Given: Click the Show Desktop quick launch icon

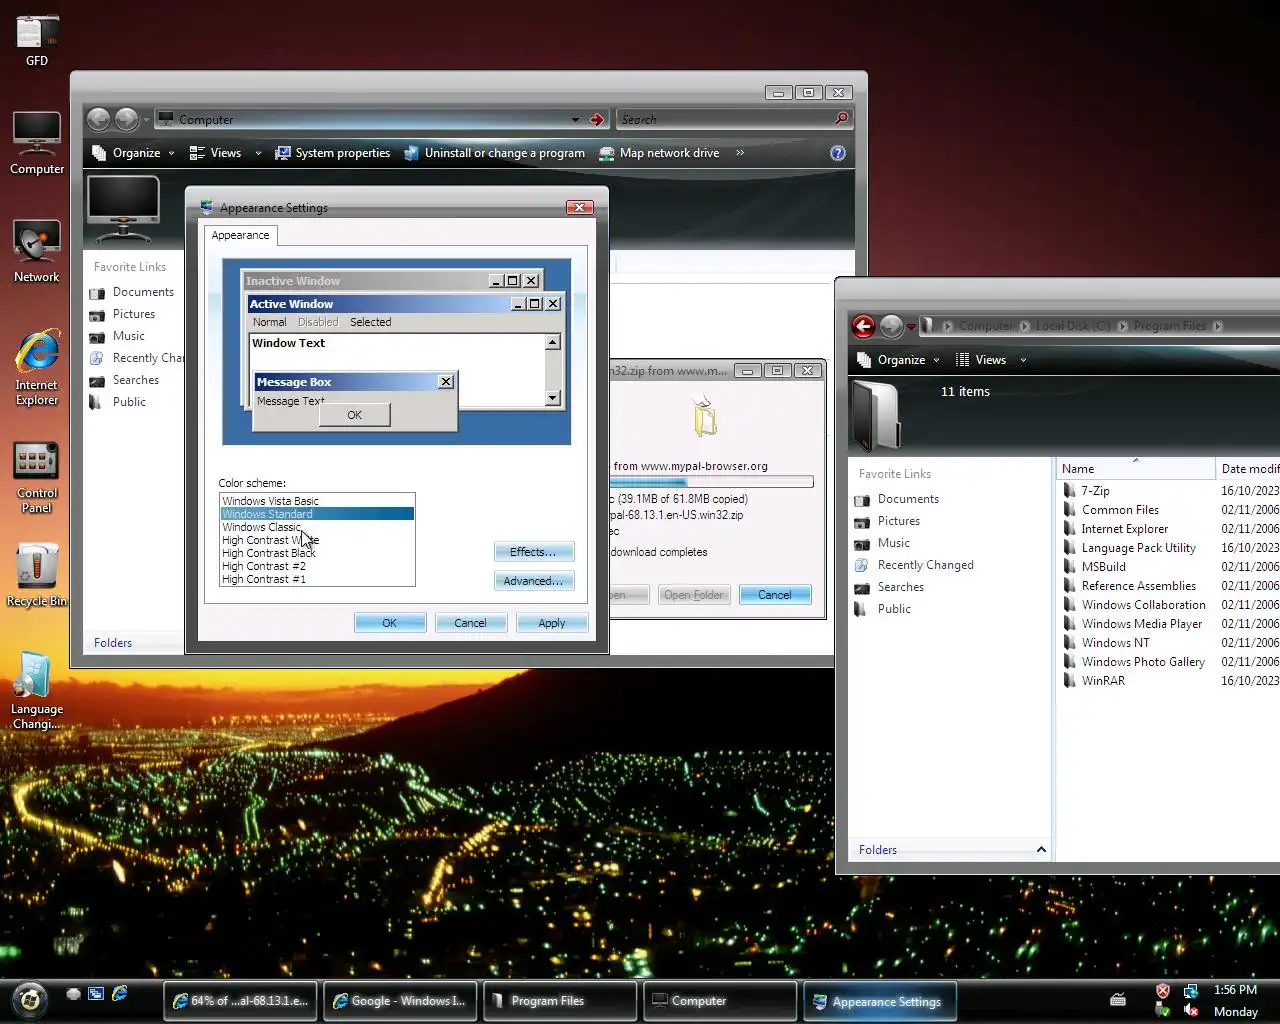Looking at the screenshot, I should click(x=73, y=994).
